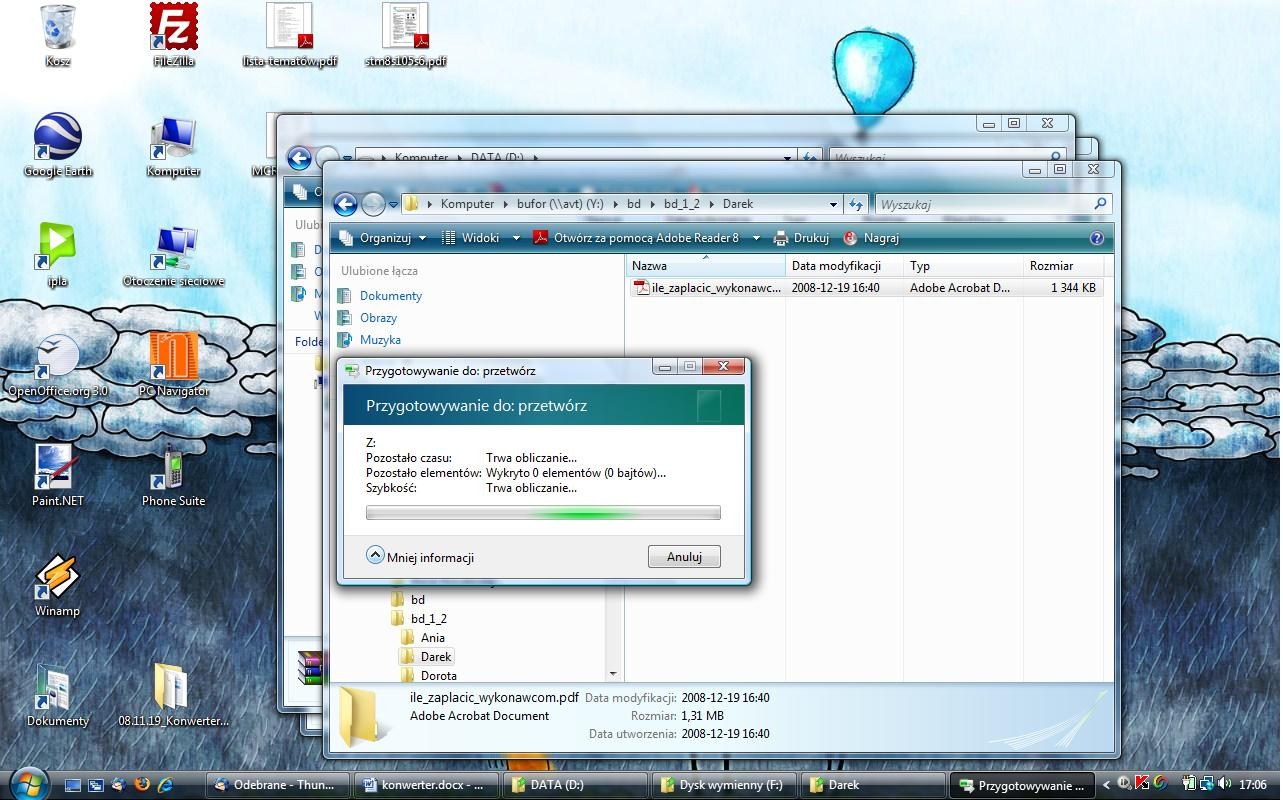Sort files by Data modyfikacji column

[836, 266]
